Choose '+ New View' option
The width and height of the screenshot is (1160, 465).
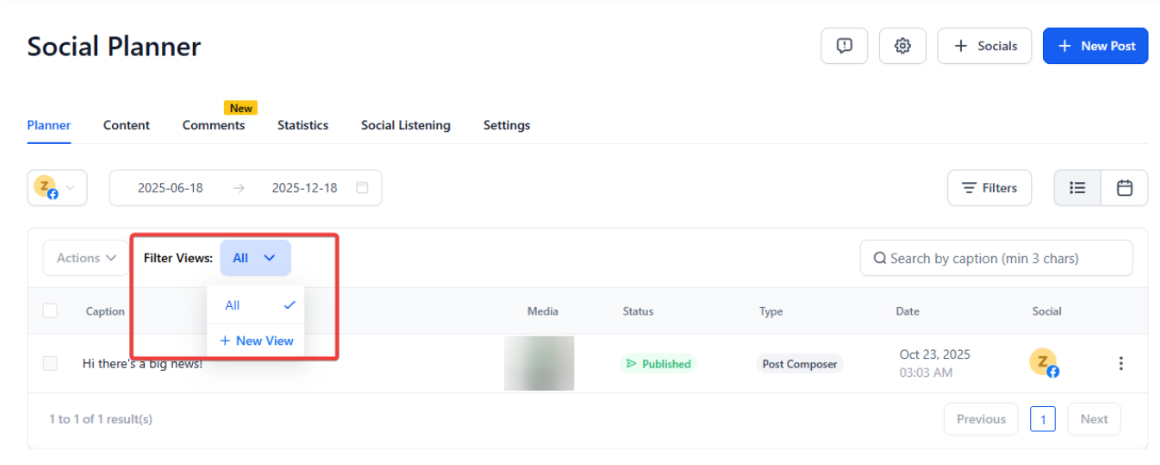256,341
